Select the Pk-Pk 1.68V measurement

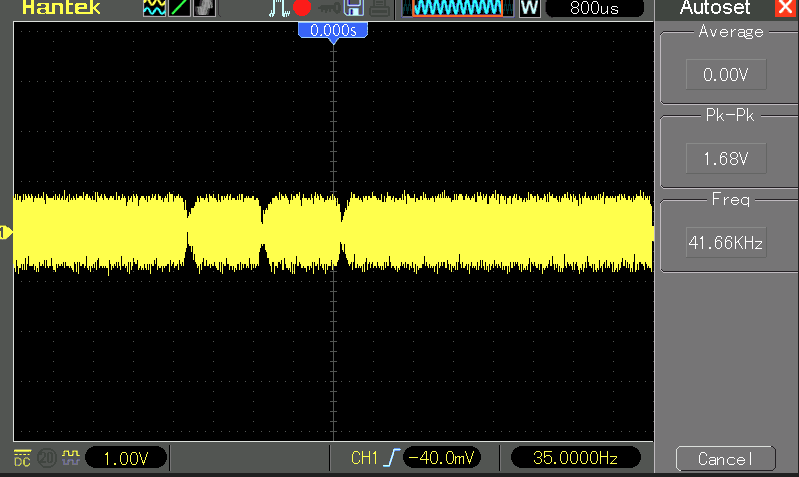click(726, 158)
